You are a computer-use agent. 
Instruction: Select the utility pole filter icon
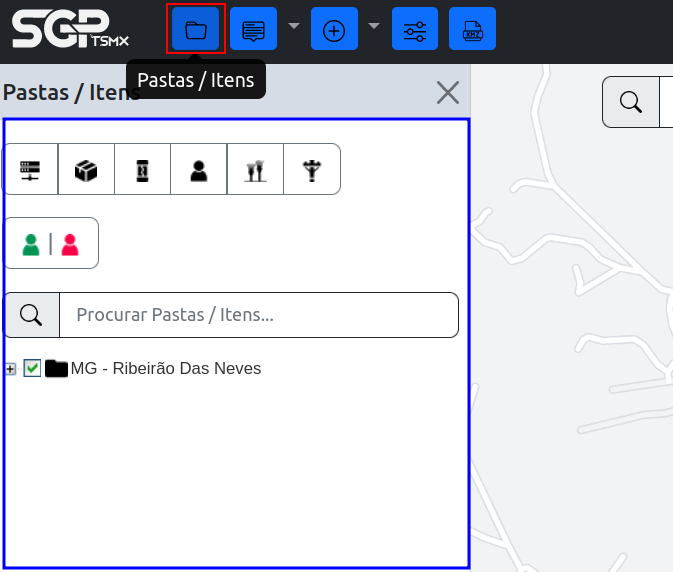click(311, 169)
